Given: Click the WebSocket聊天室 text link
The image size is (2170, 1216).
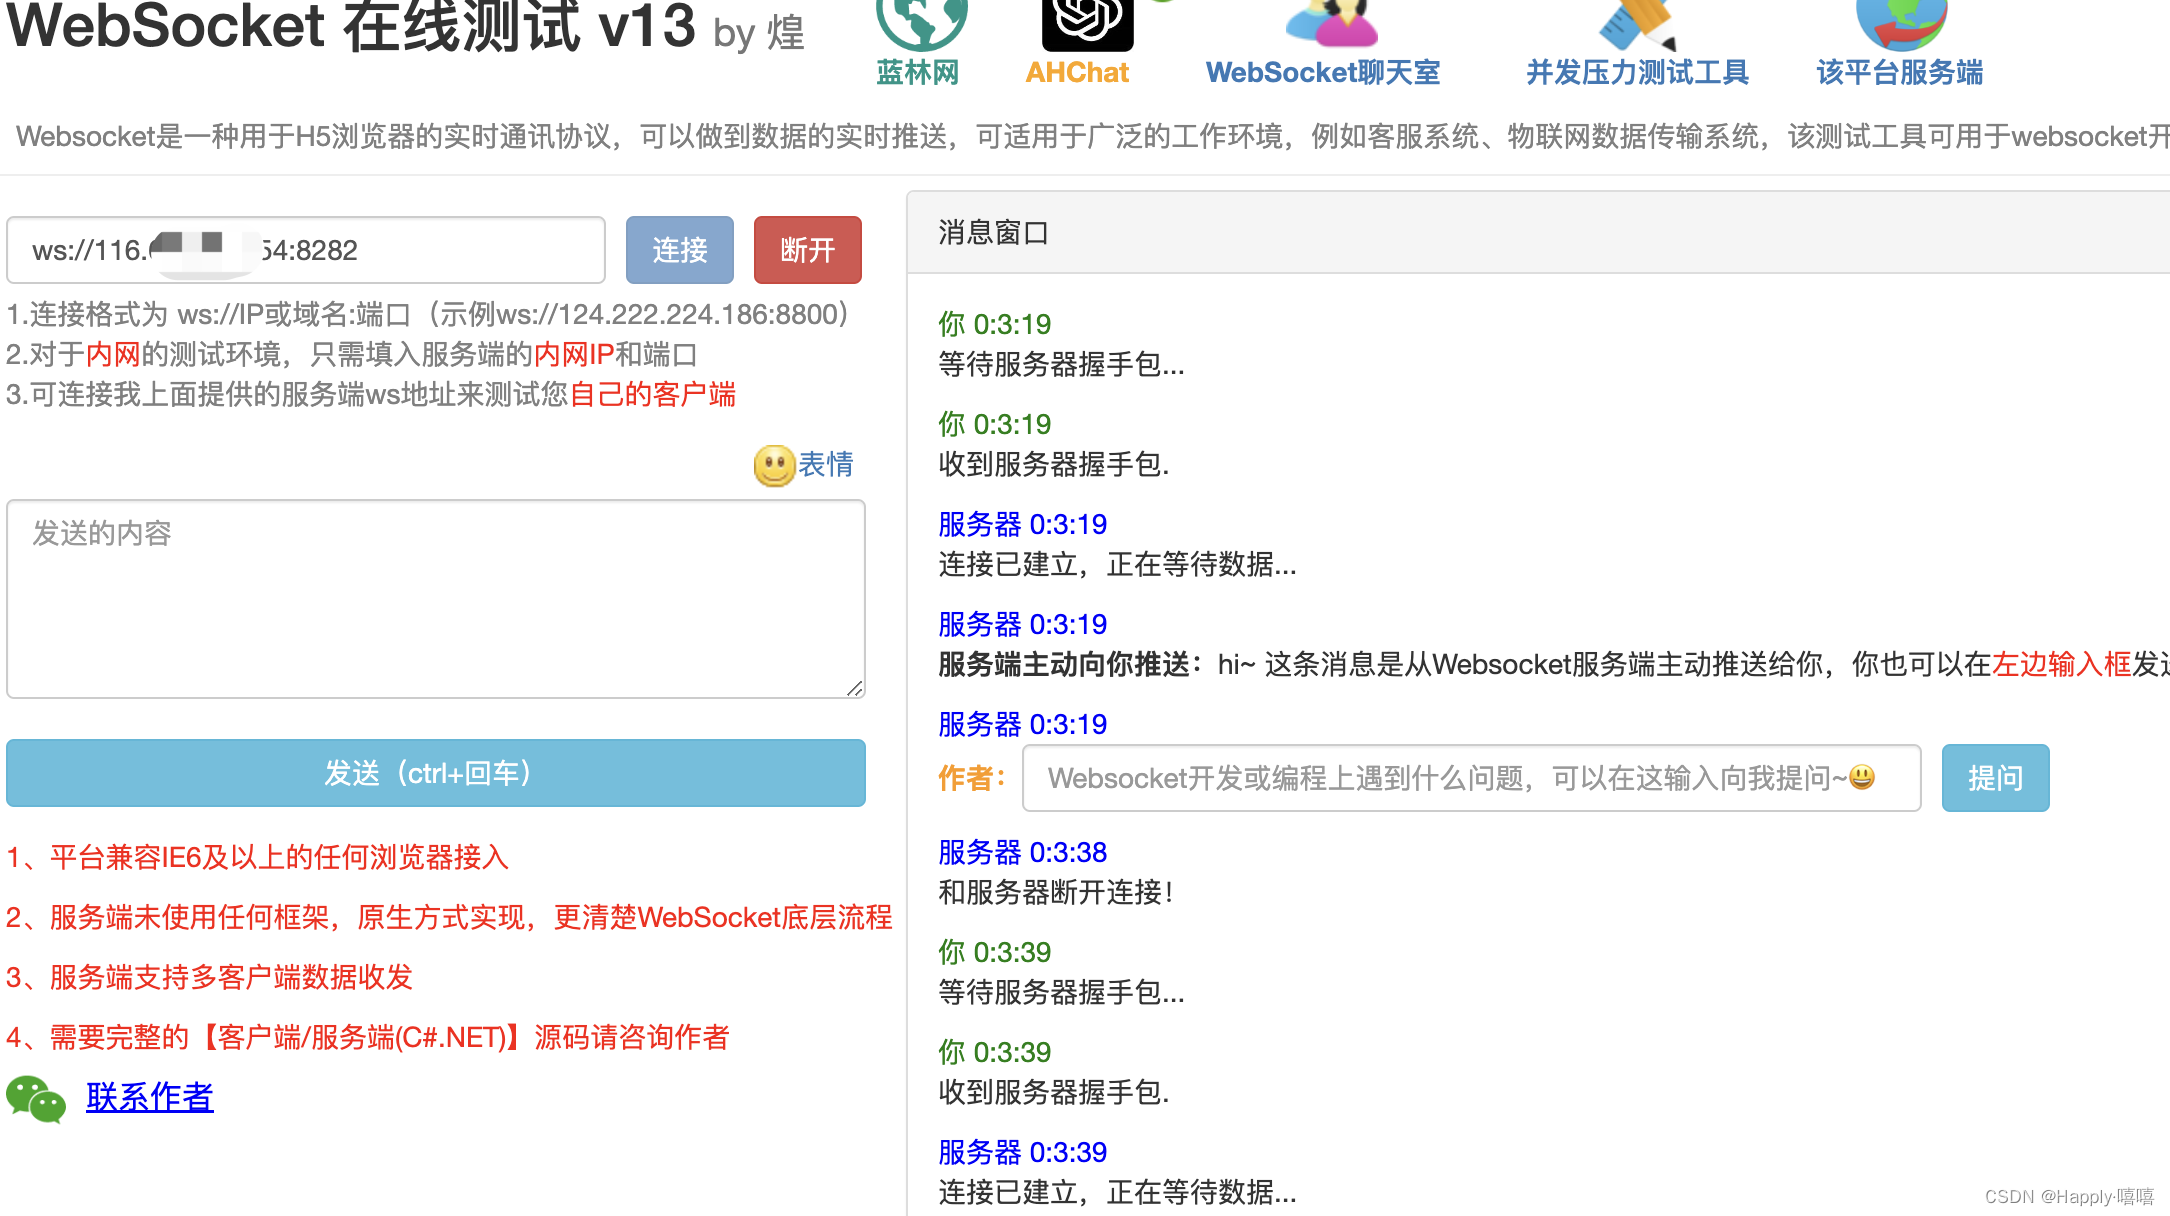Looking at the screenshot, I should 1323,72.
